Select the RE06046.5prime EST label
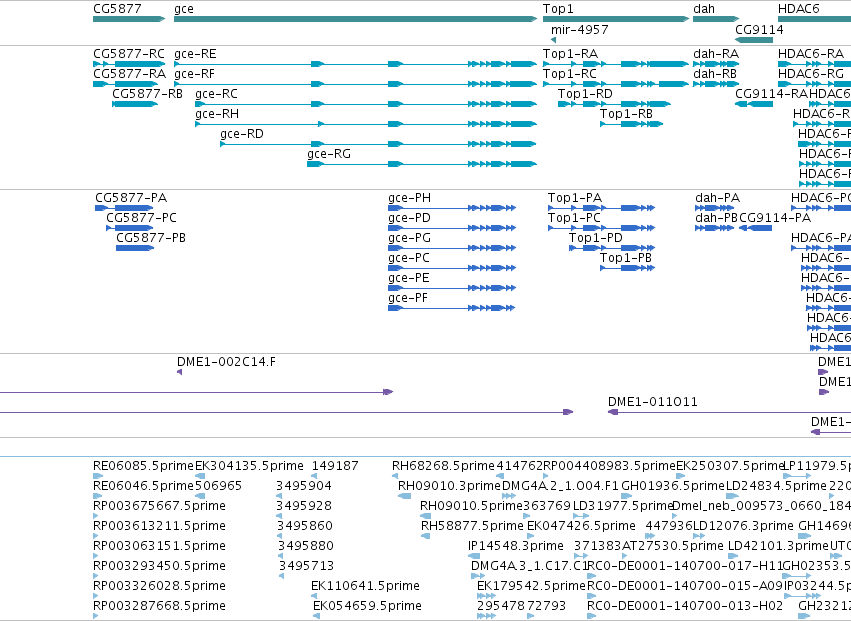 pyautogui.click(x=143, y=486)
